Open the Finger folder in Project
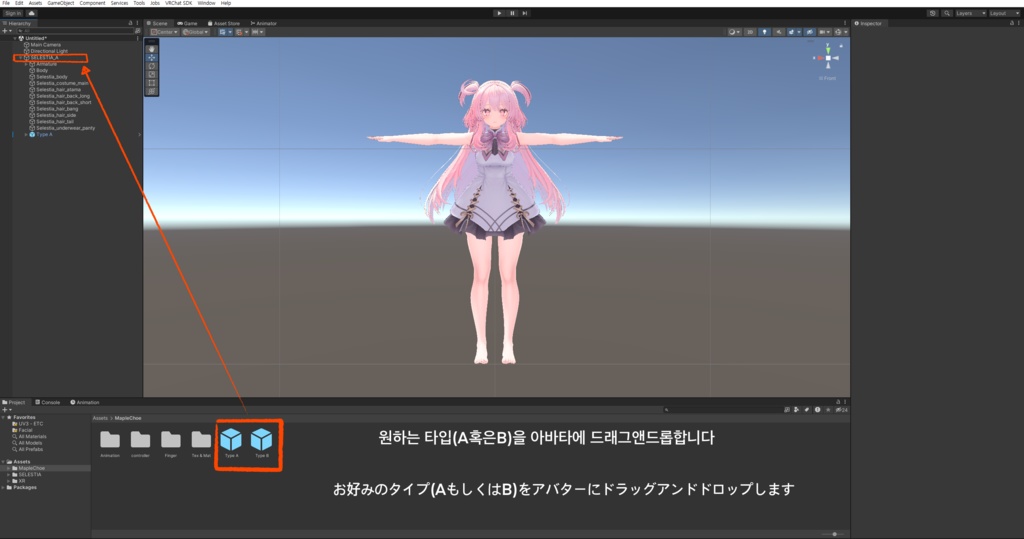Screen dimensions: 1024x539 [170, 443]
